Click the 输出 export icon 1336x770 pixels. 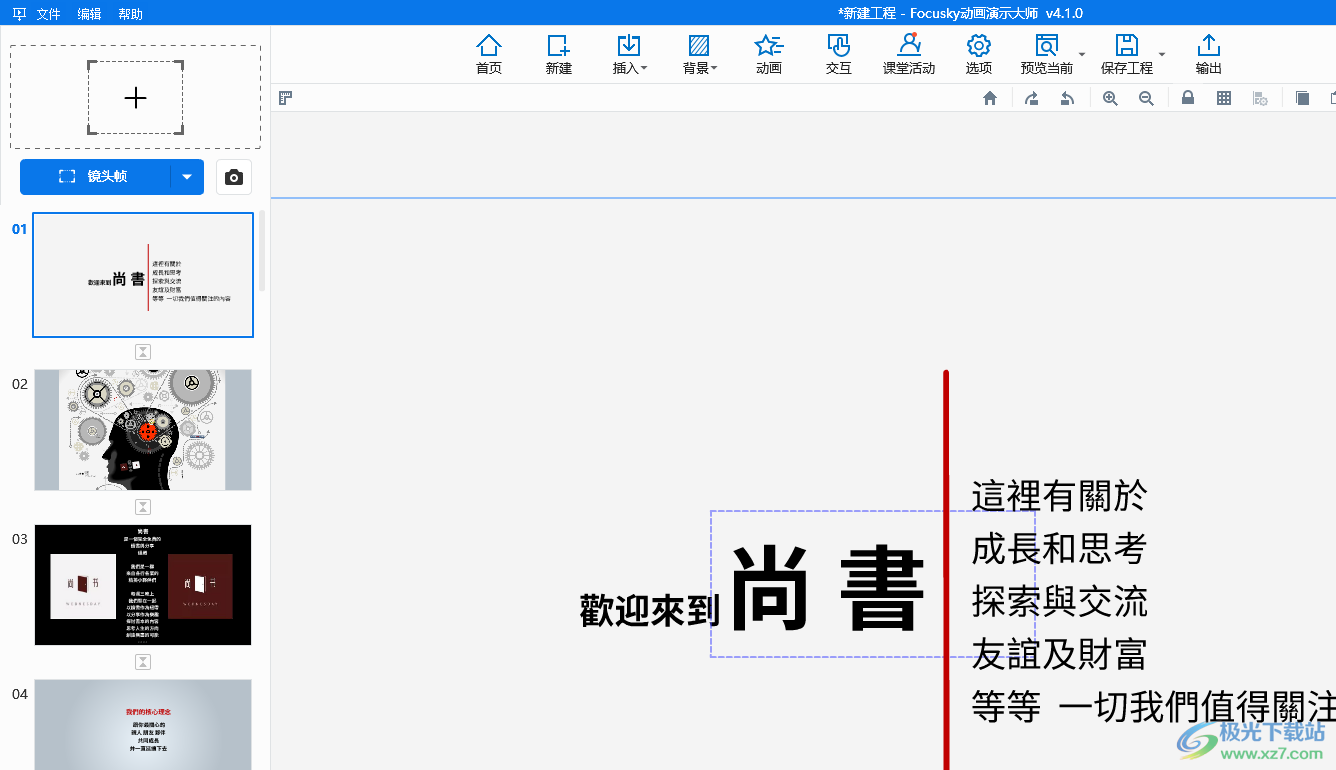[x=1209, y=54]
